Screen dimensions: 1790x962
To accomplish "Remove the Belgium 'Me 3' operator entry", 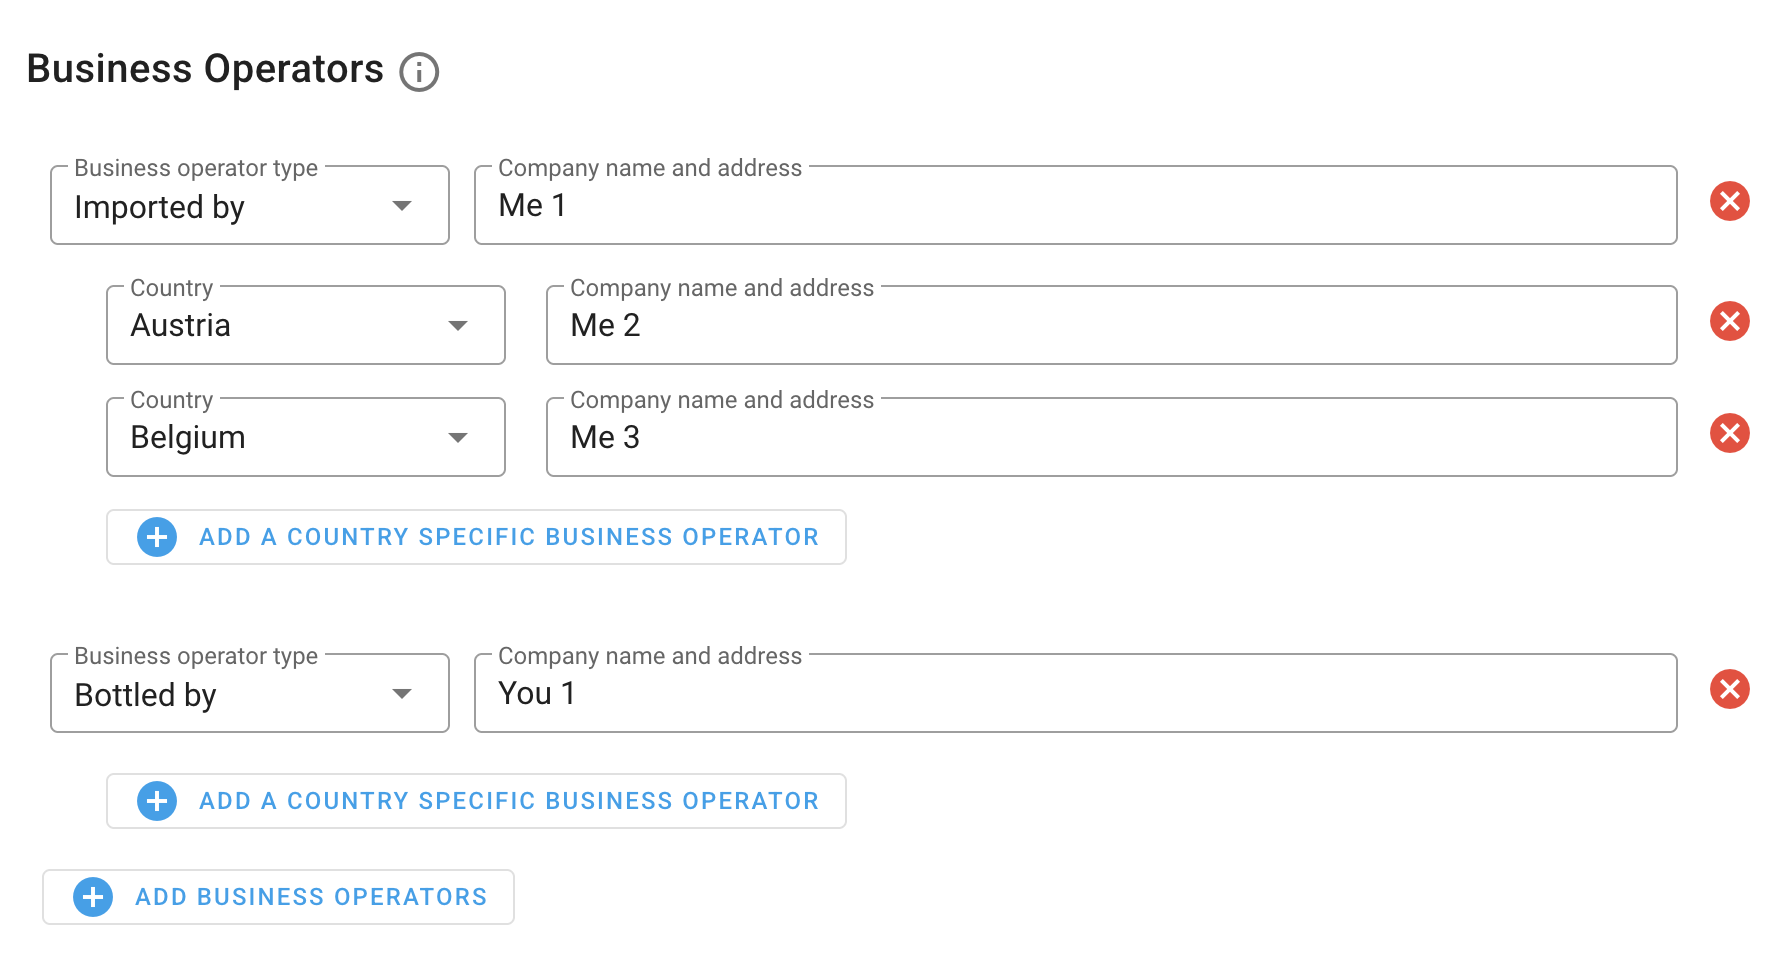I will (x=1729, y=434).
